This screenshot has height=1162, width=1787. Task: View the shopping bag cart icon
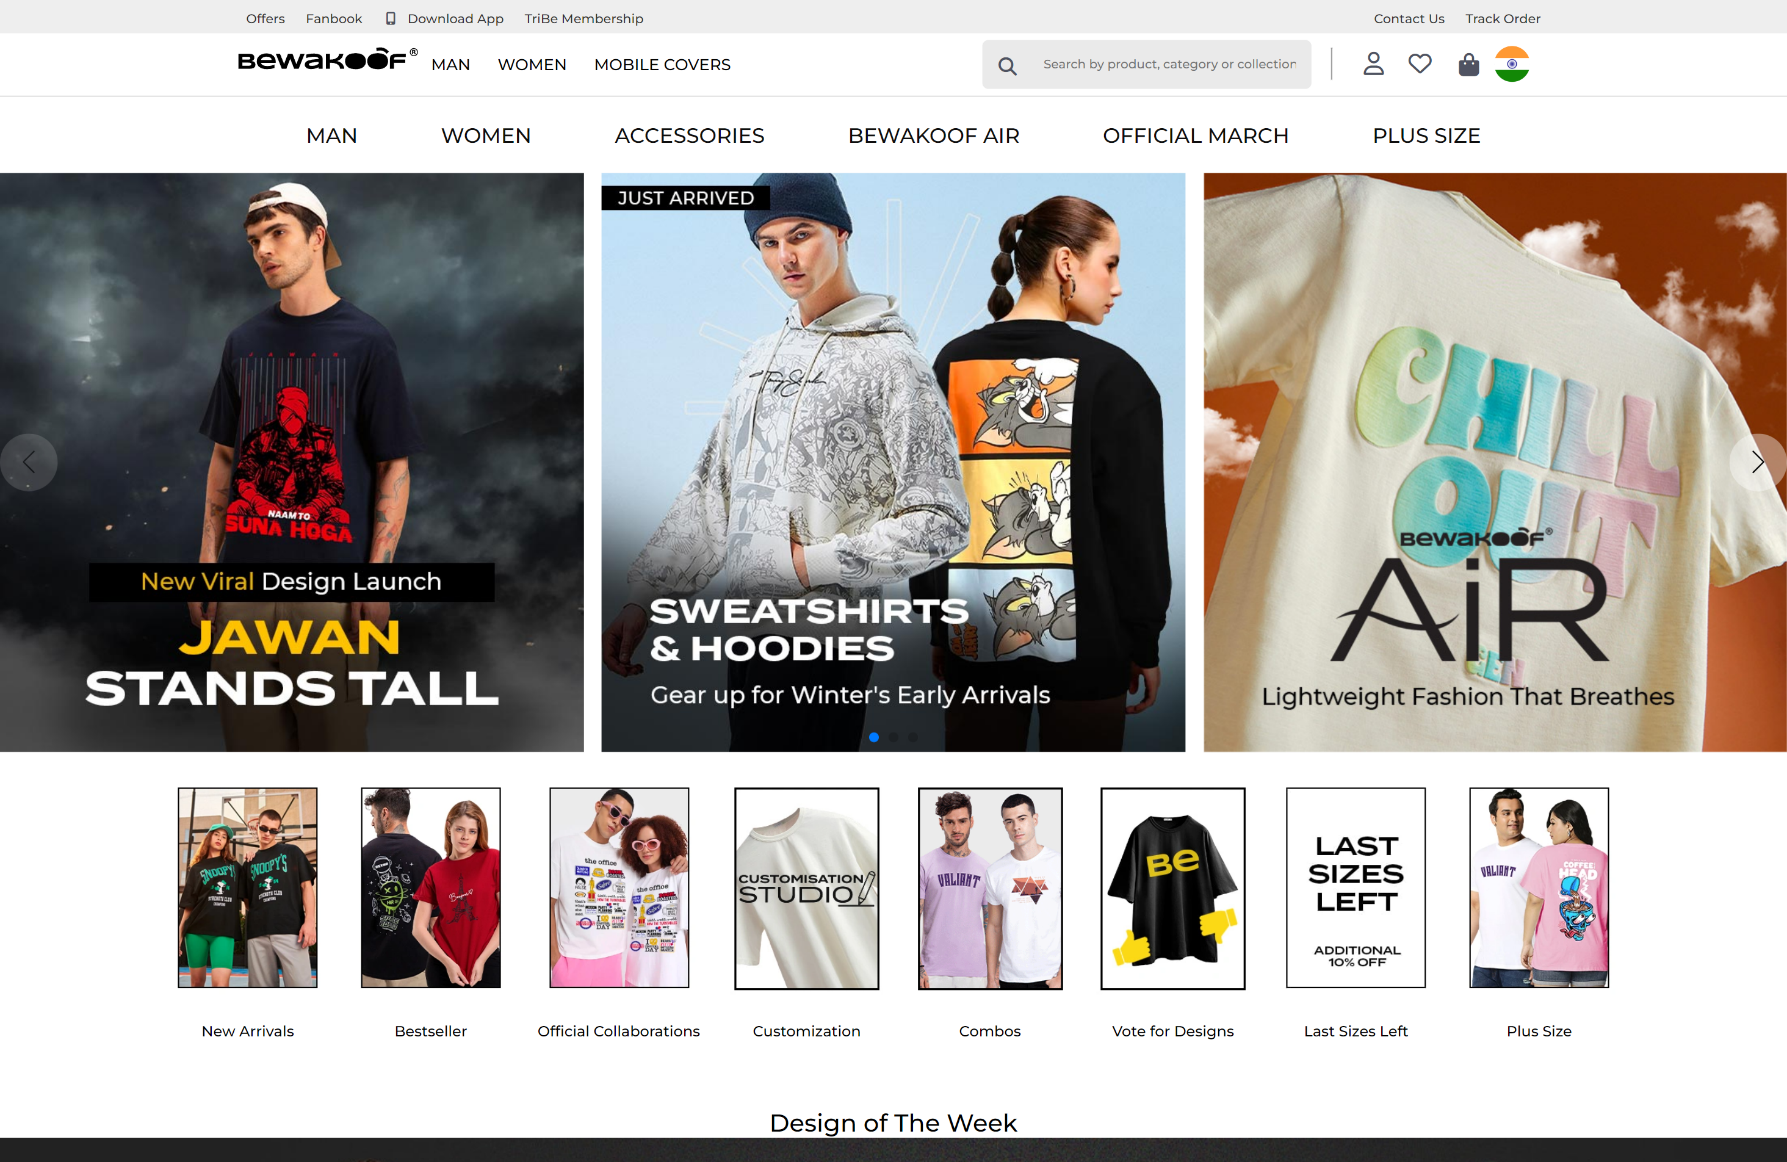pos(1468,64)
